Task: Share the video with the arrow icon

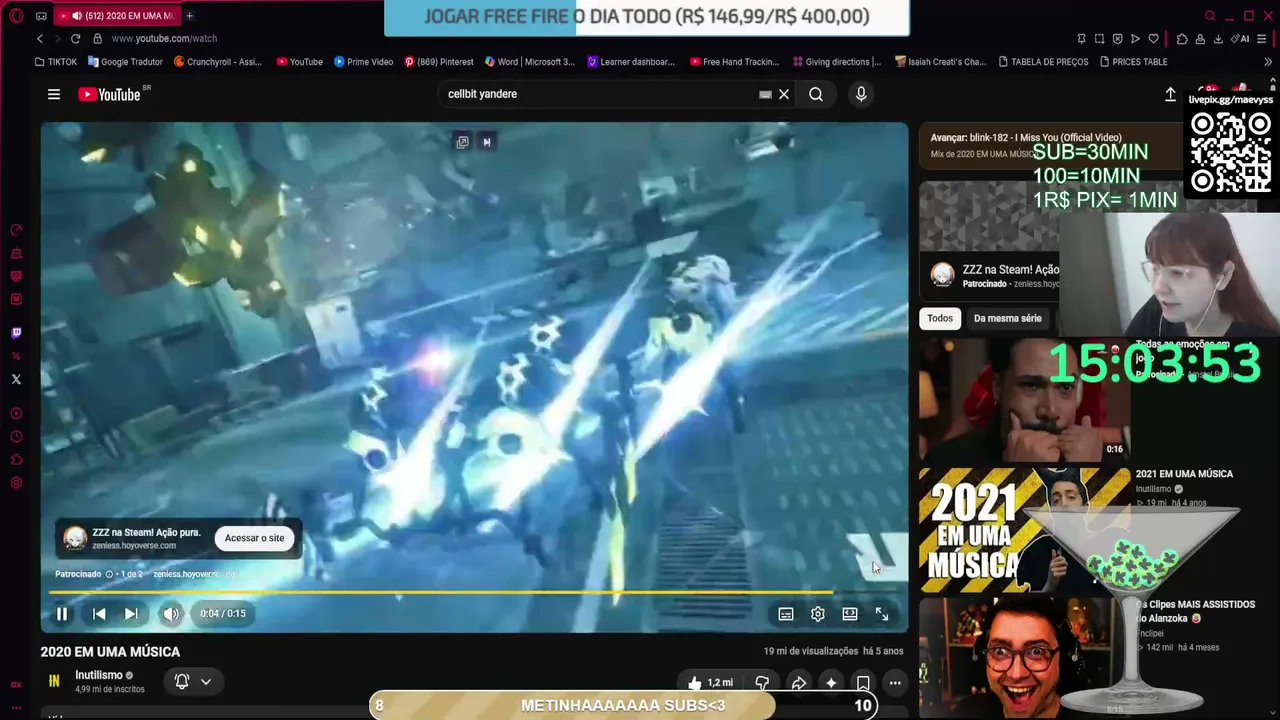Action: pyautogui.click(x=798, y=683)
